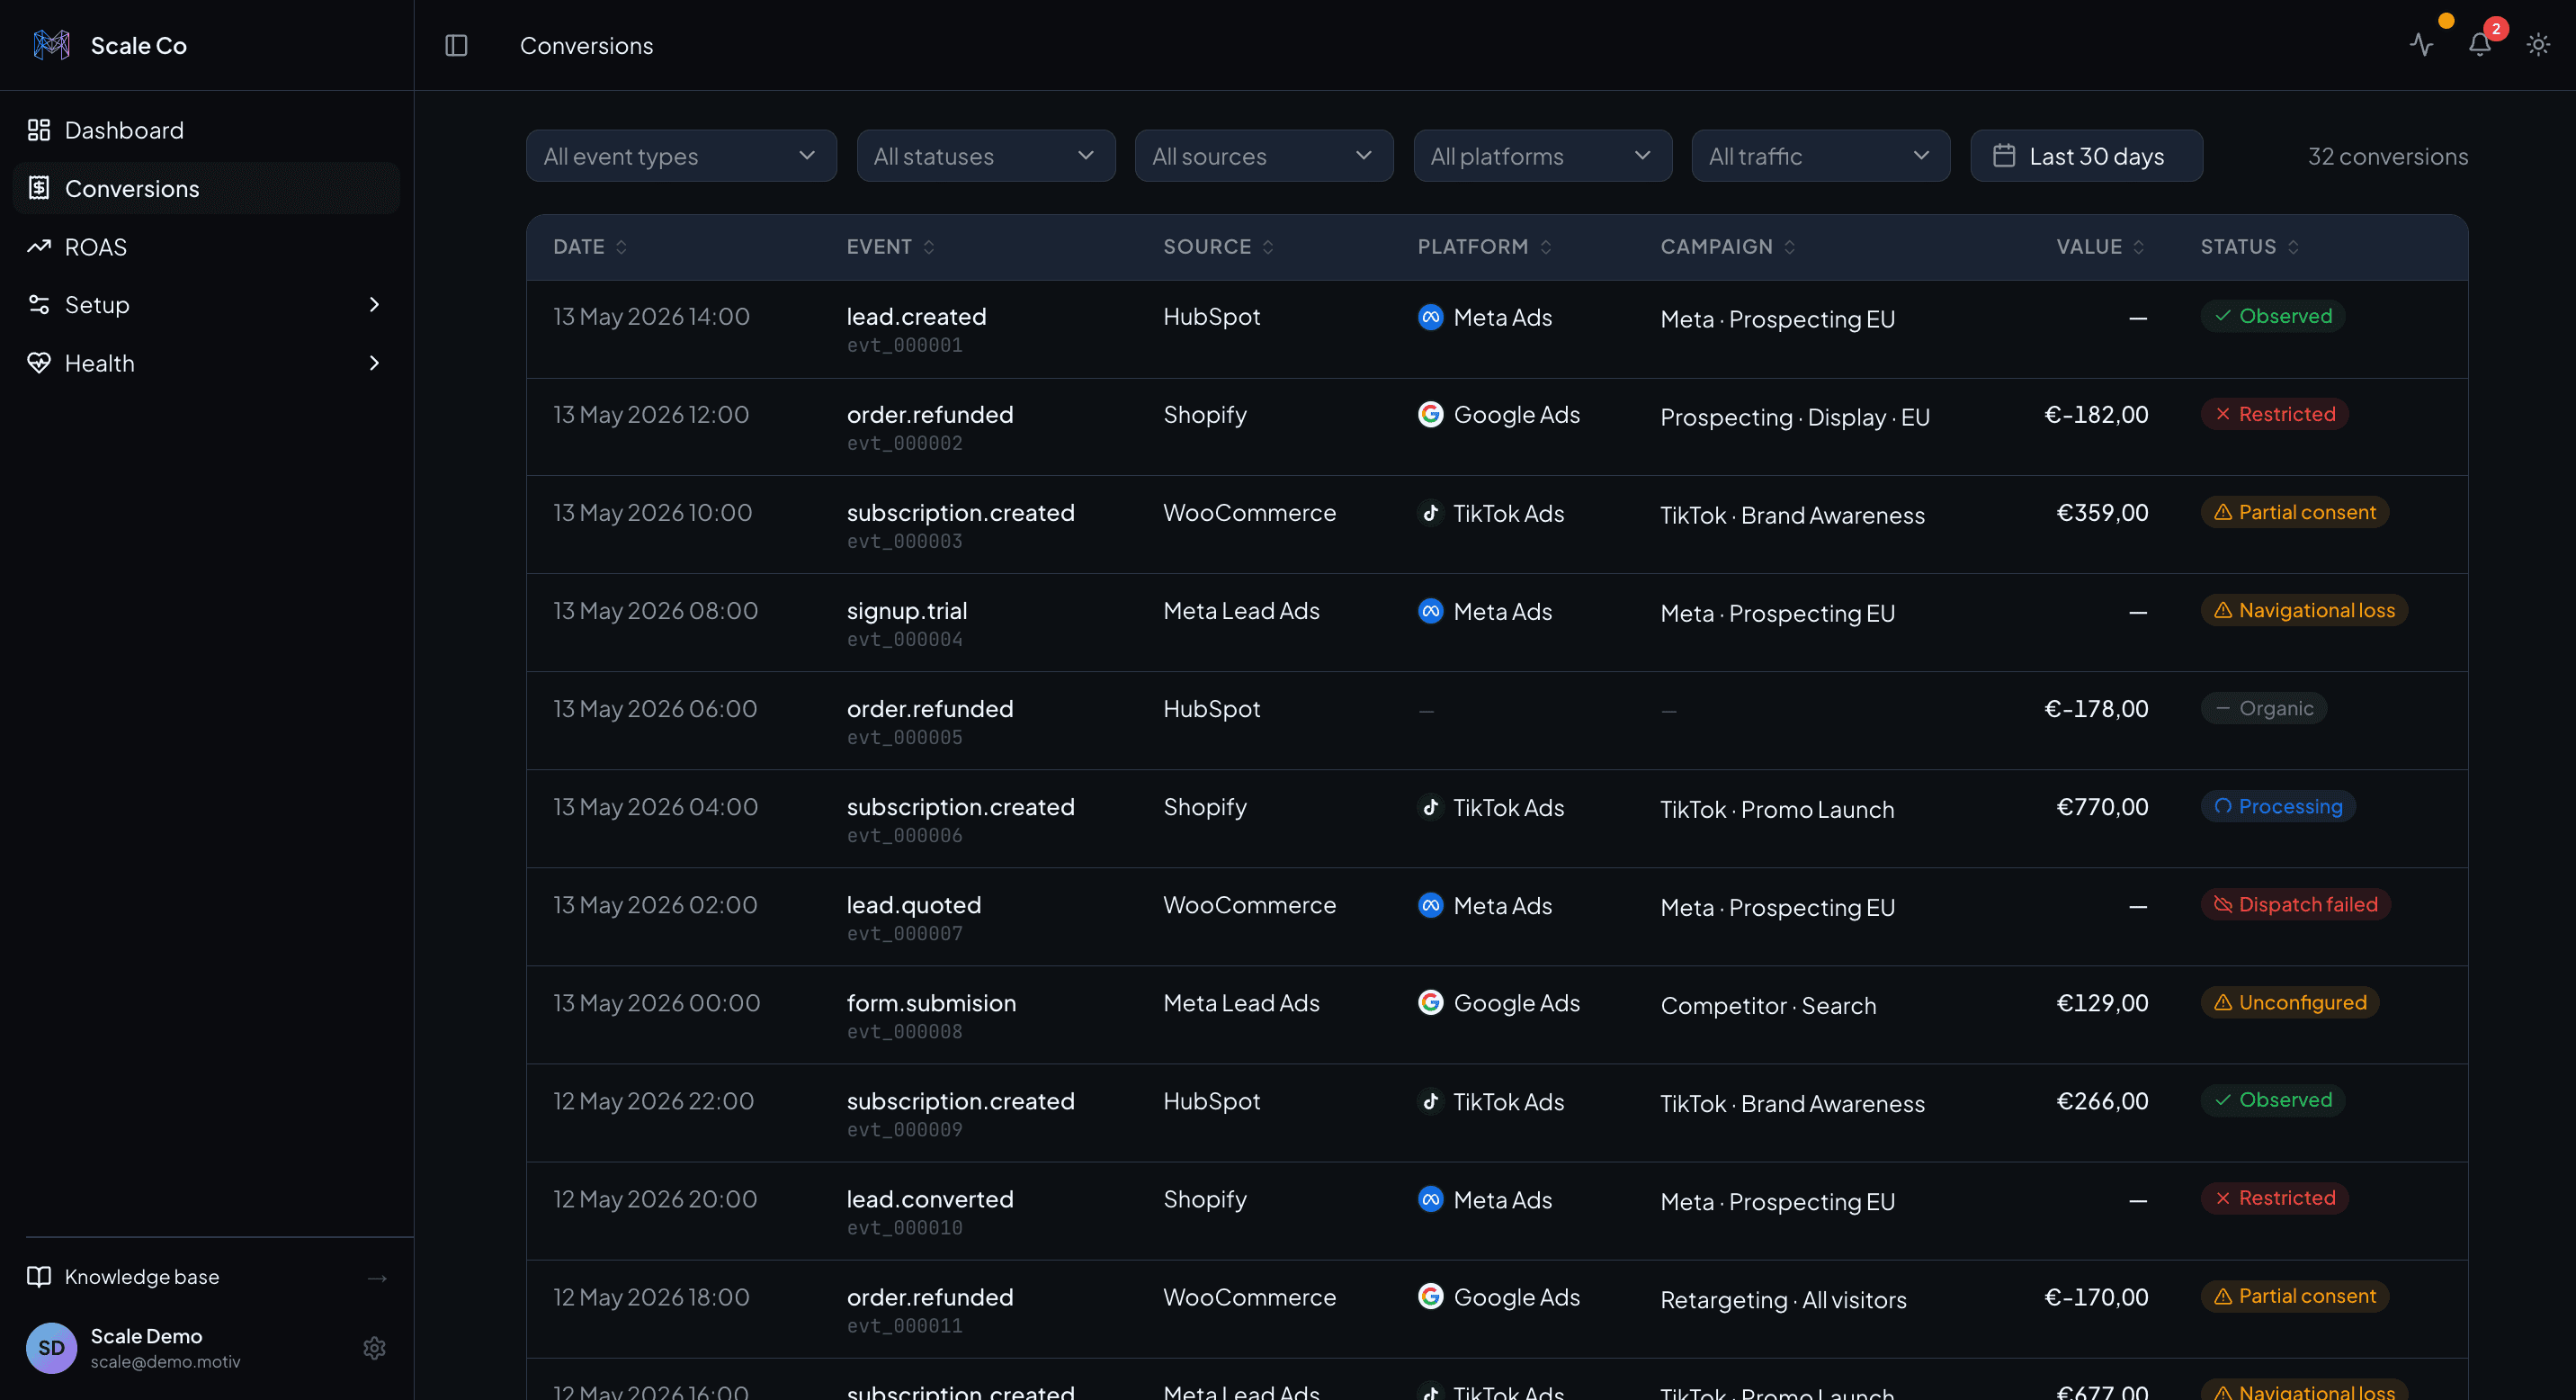Screen dimensions: 2576x1400
Task: Open the All sources dropdown
Action: (x=1264, y=156)
